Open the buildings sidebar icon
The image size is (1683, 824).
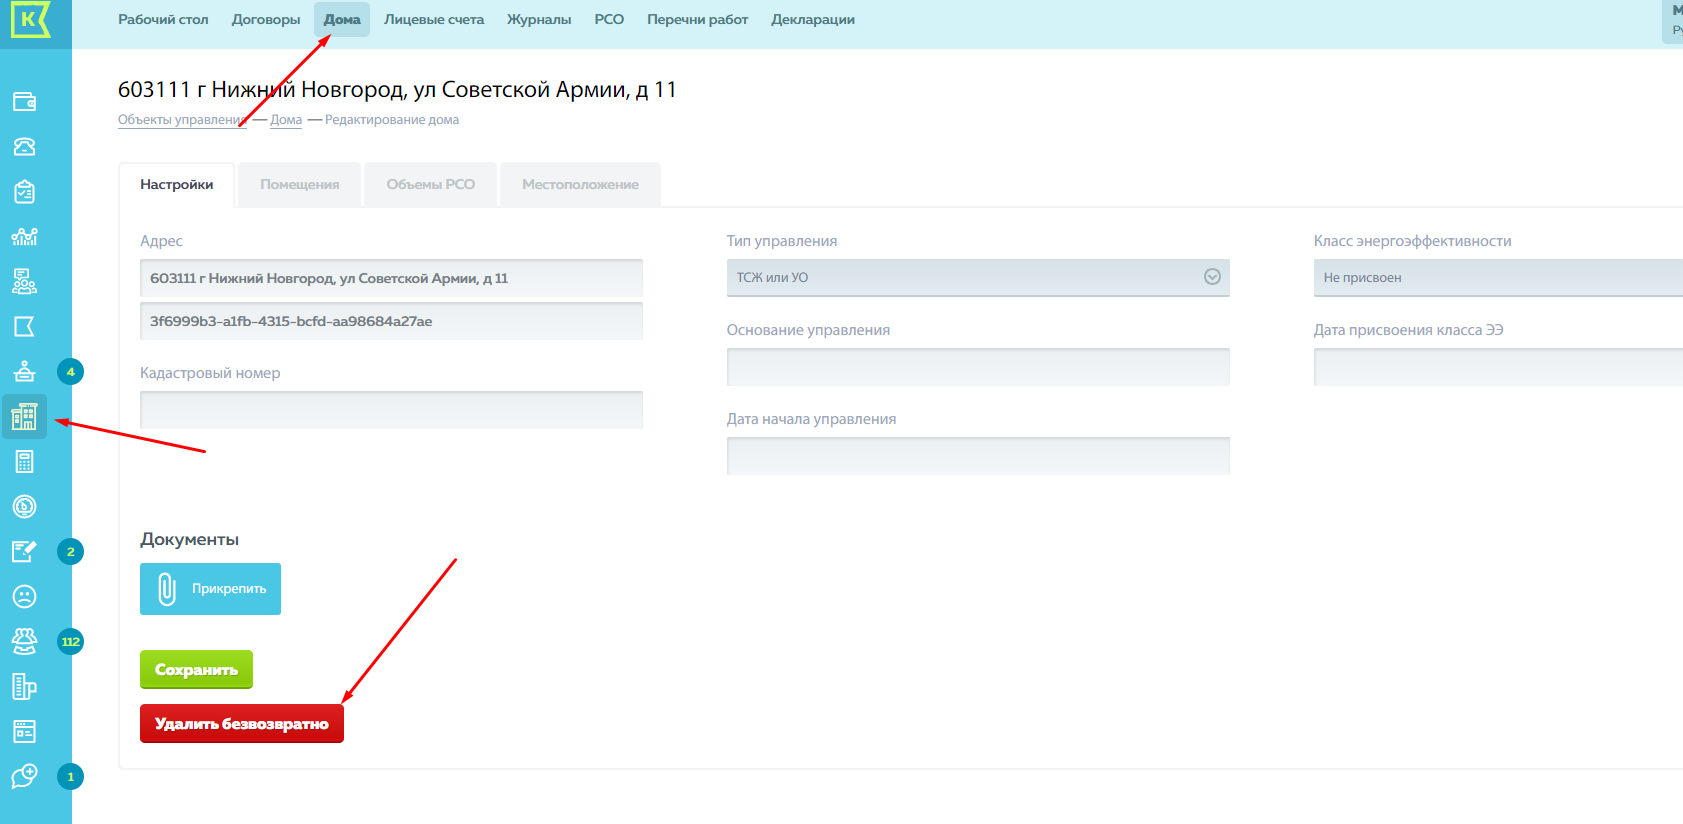pyautogui.click(x=24, y=417)
